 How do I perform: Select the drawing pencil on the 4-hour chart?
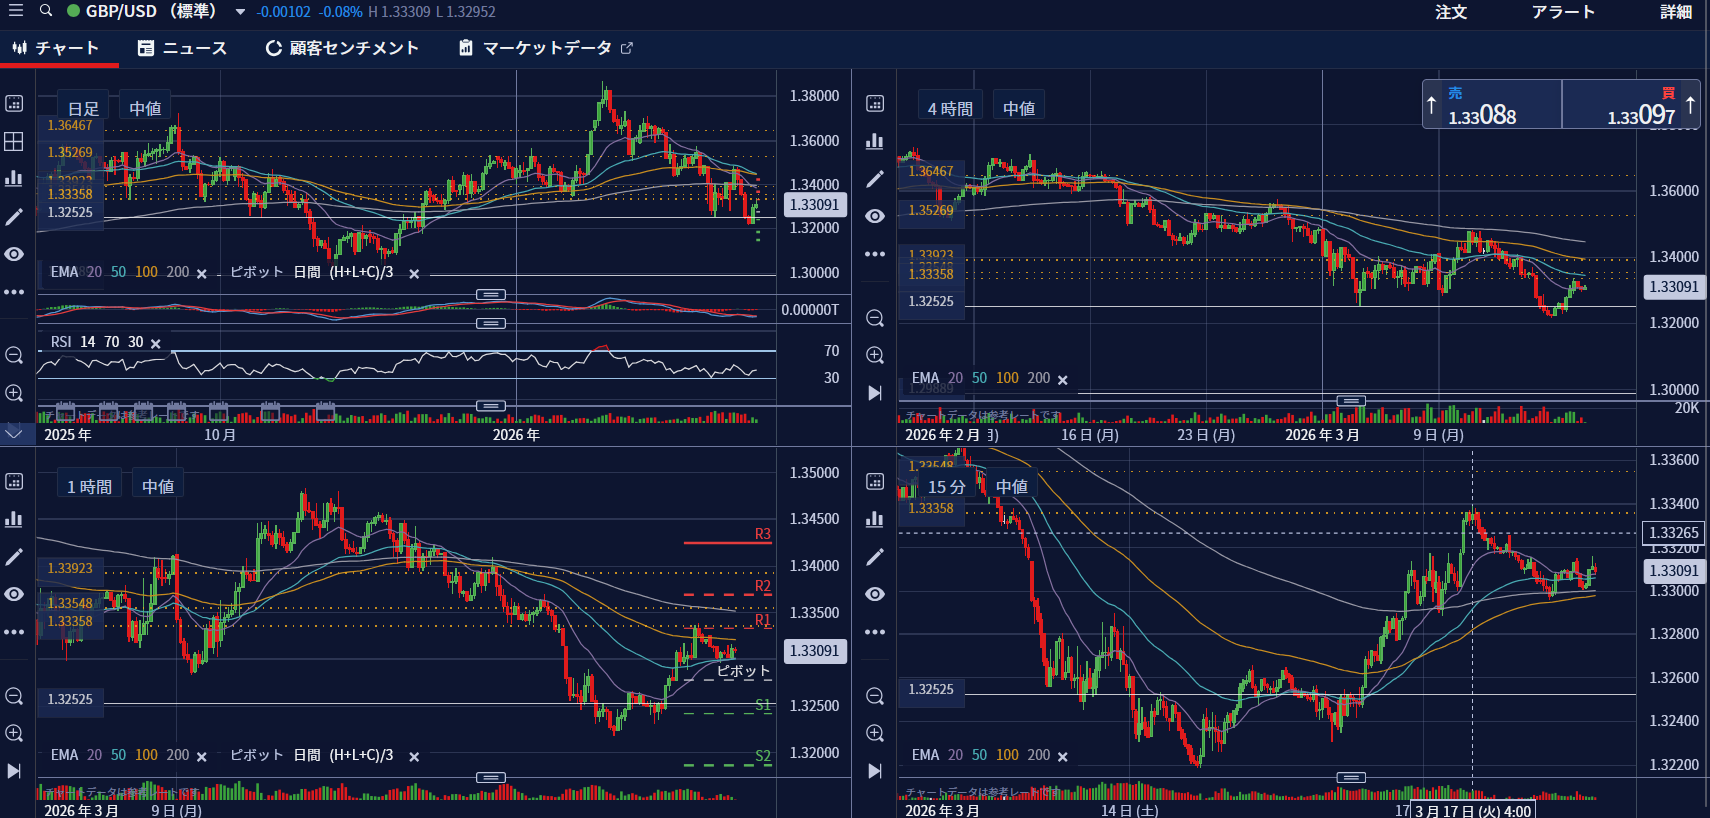click(x=875, y=179)
